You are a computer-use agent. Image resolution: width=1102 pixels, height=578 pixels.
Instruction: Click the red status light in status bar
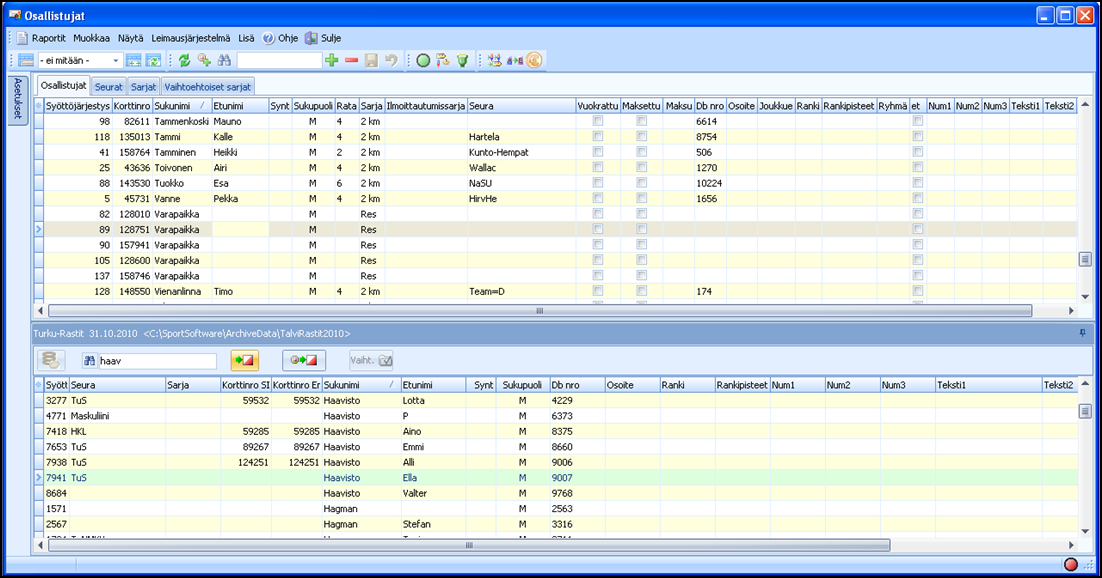pos(1071,564)
